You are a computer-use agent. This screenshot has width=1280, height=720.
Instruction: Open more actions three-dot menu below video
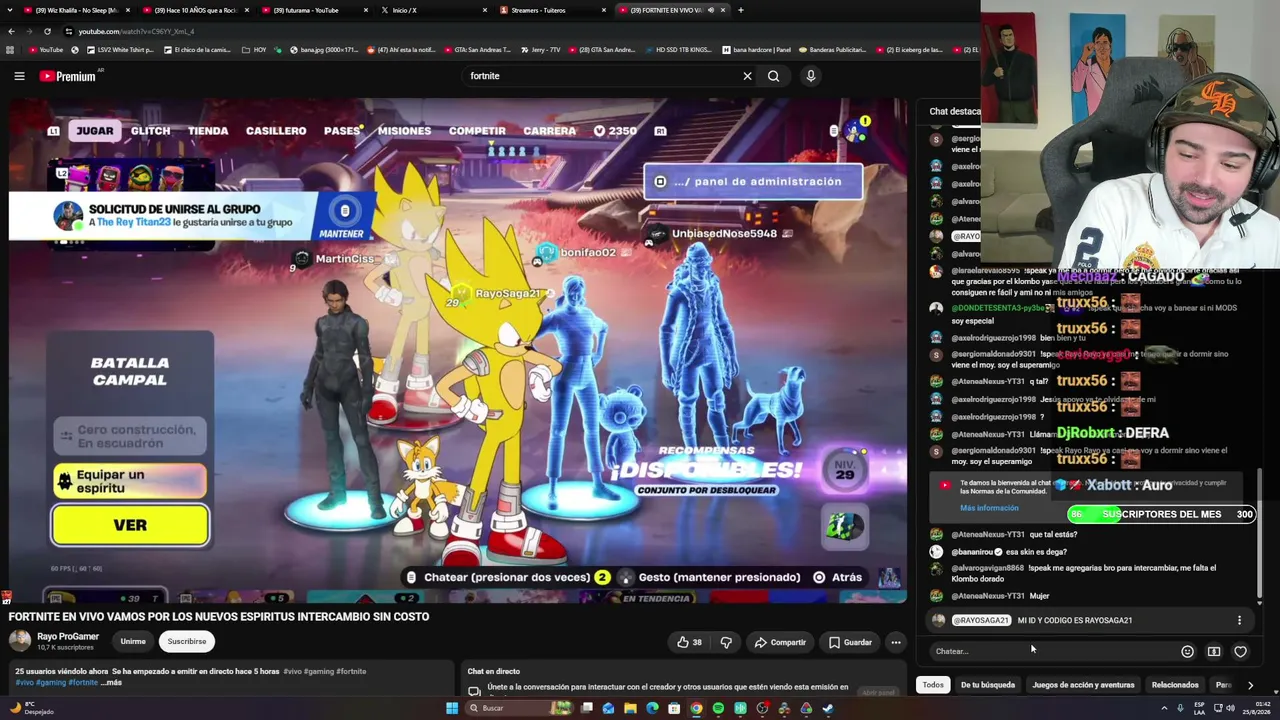[x=896, y=642]
